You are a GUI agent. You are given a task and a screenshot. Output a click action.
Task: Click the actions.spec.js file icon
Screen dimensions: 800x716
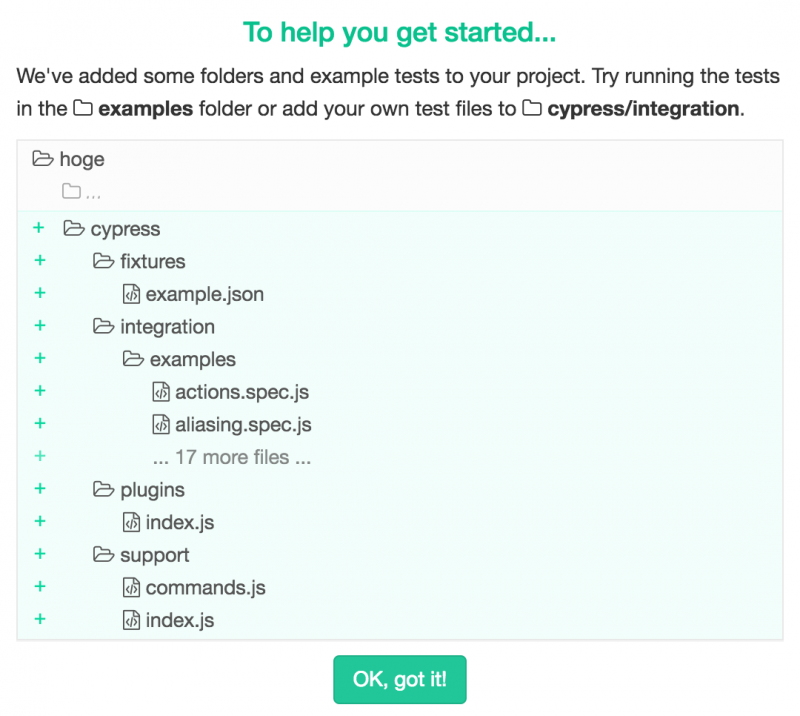tap(161, 392)
